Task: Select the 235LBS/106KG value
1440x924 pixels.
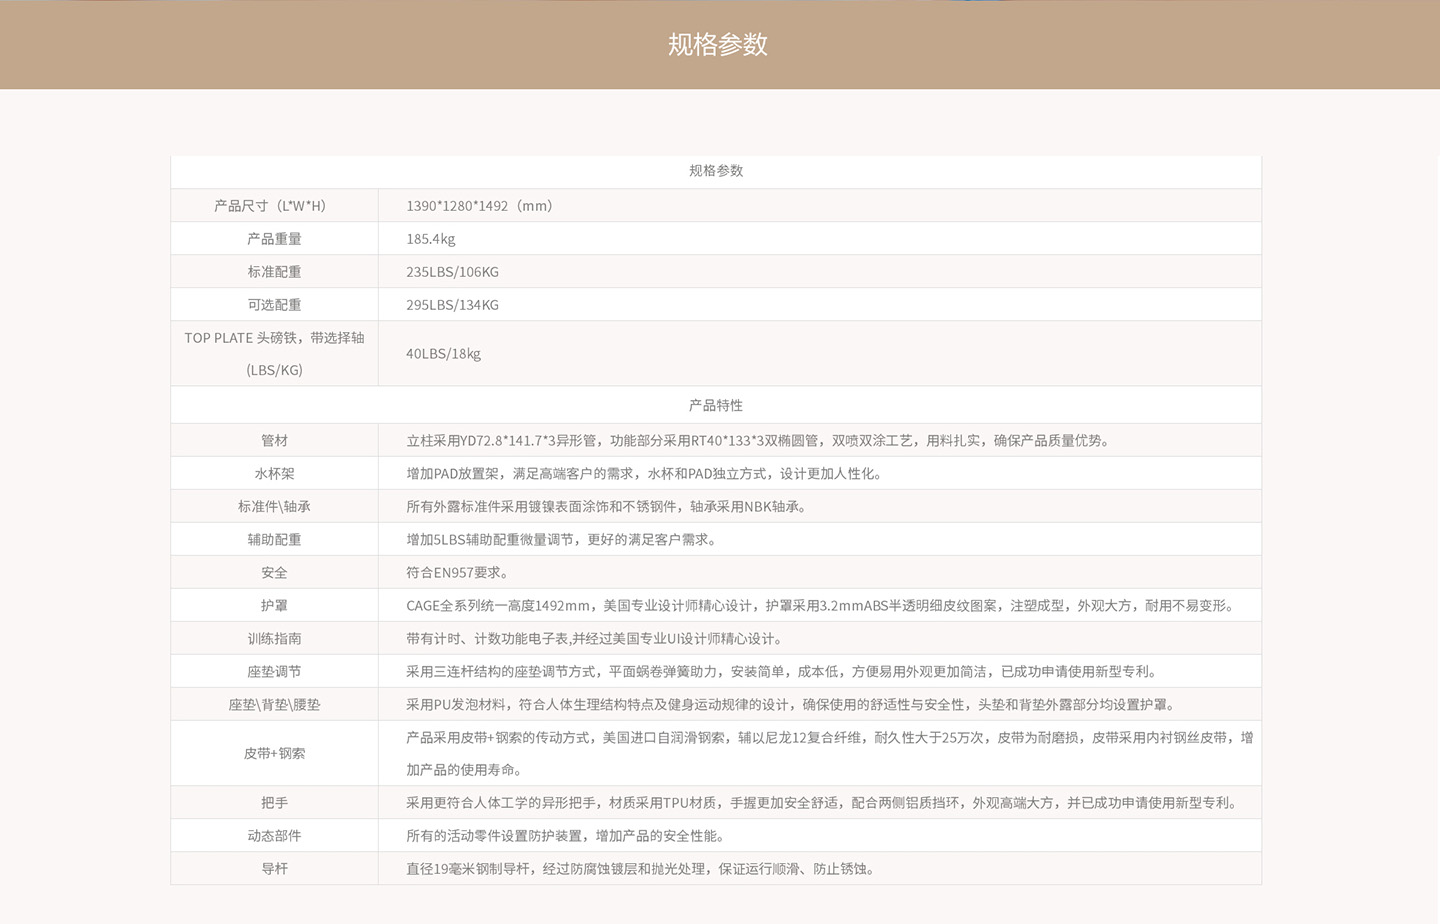Action: coord(452,271)
